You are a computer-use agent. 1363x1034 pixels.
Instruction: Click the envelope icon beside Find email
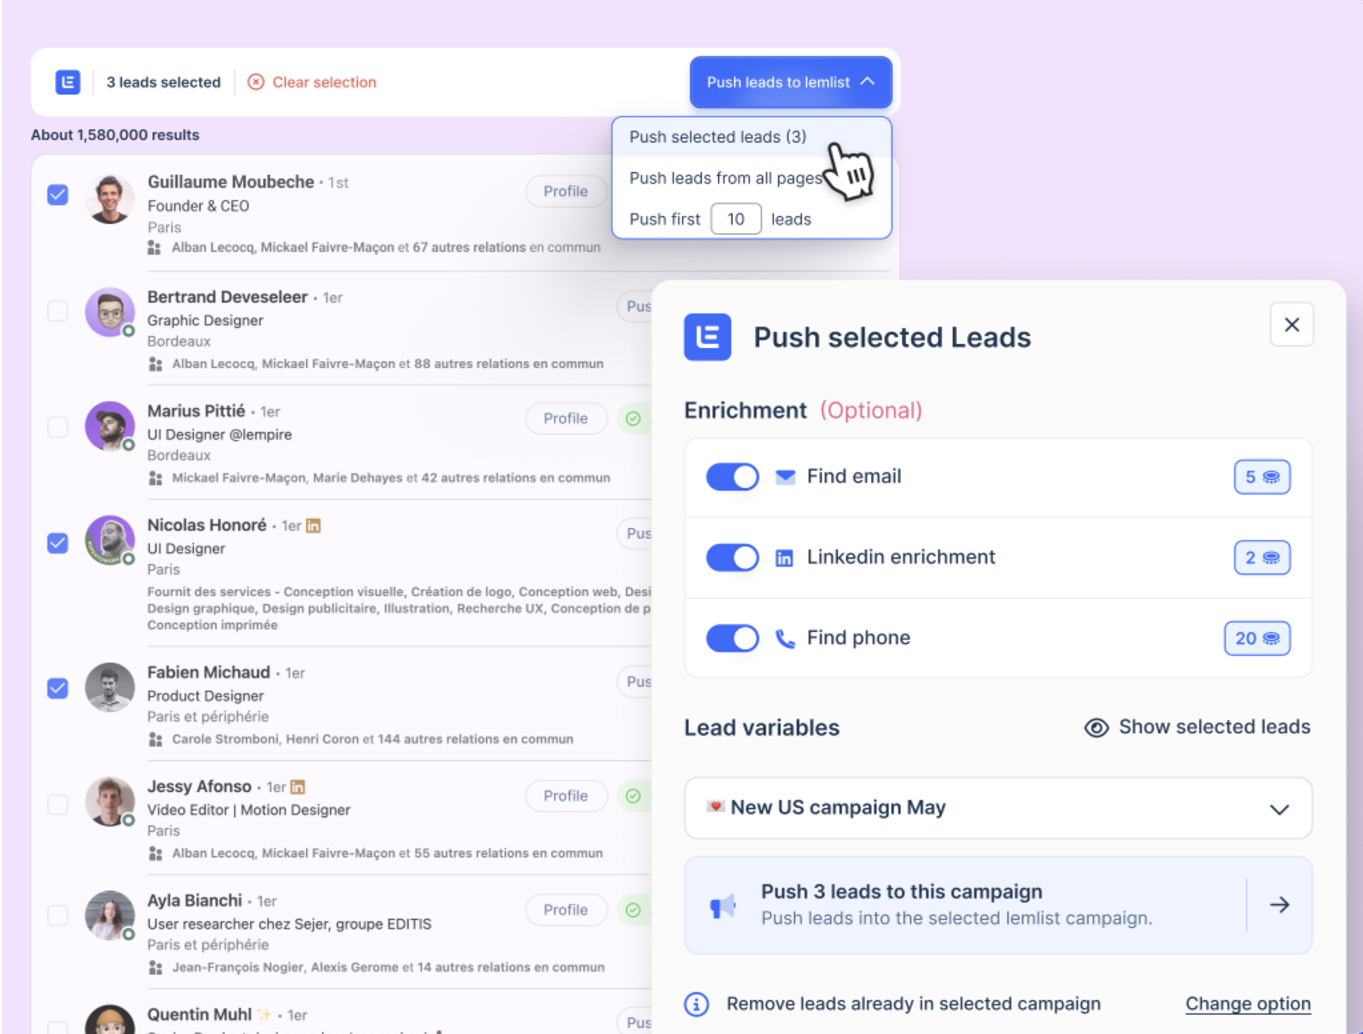(785, 477)
